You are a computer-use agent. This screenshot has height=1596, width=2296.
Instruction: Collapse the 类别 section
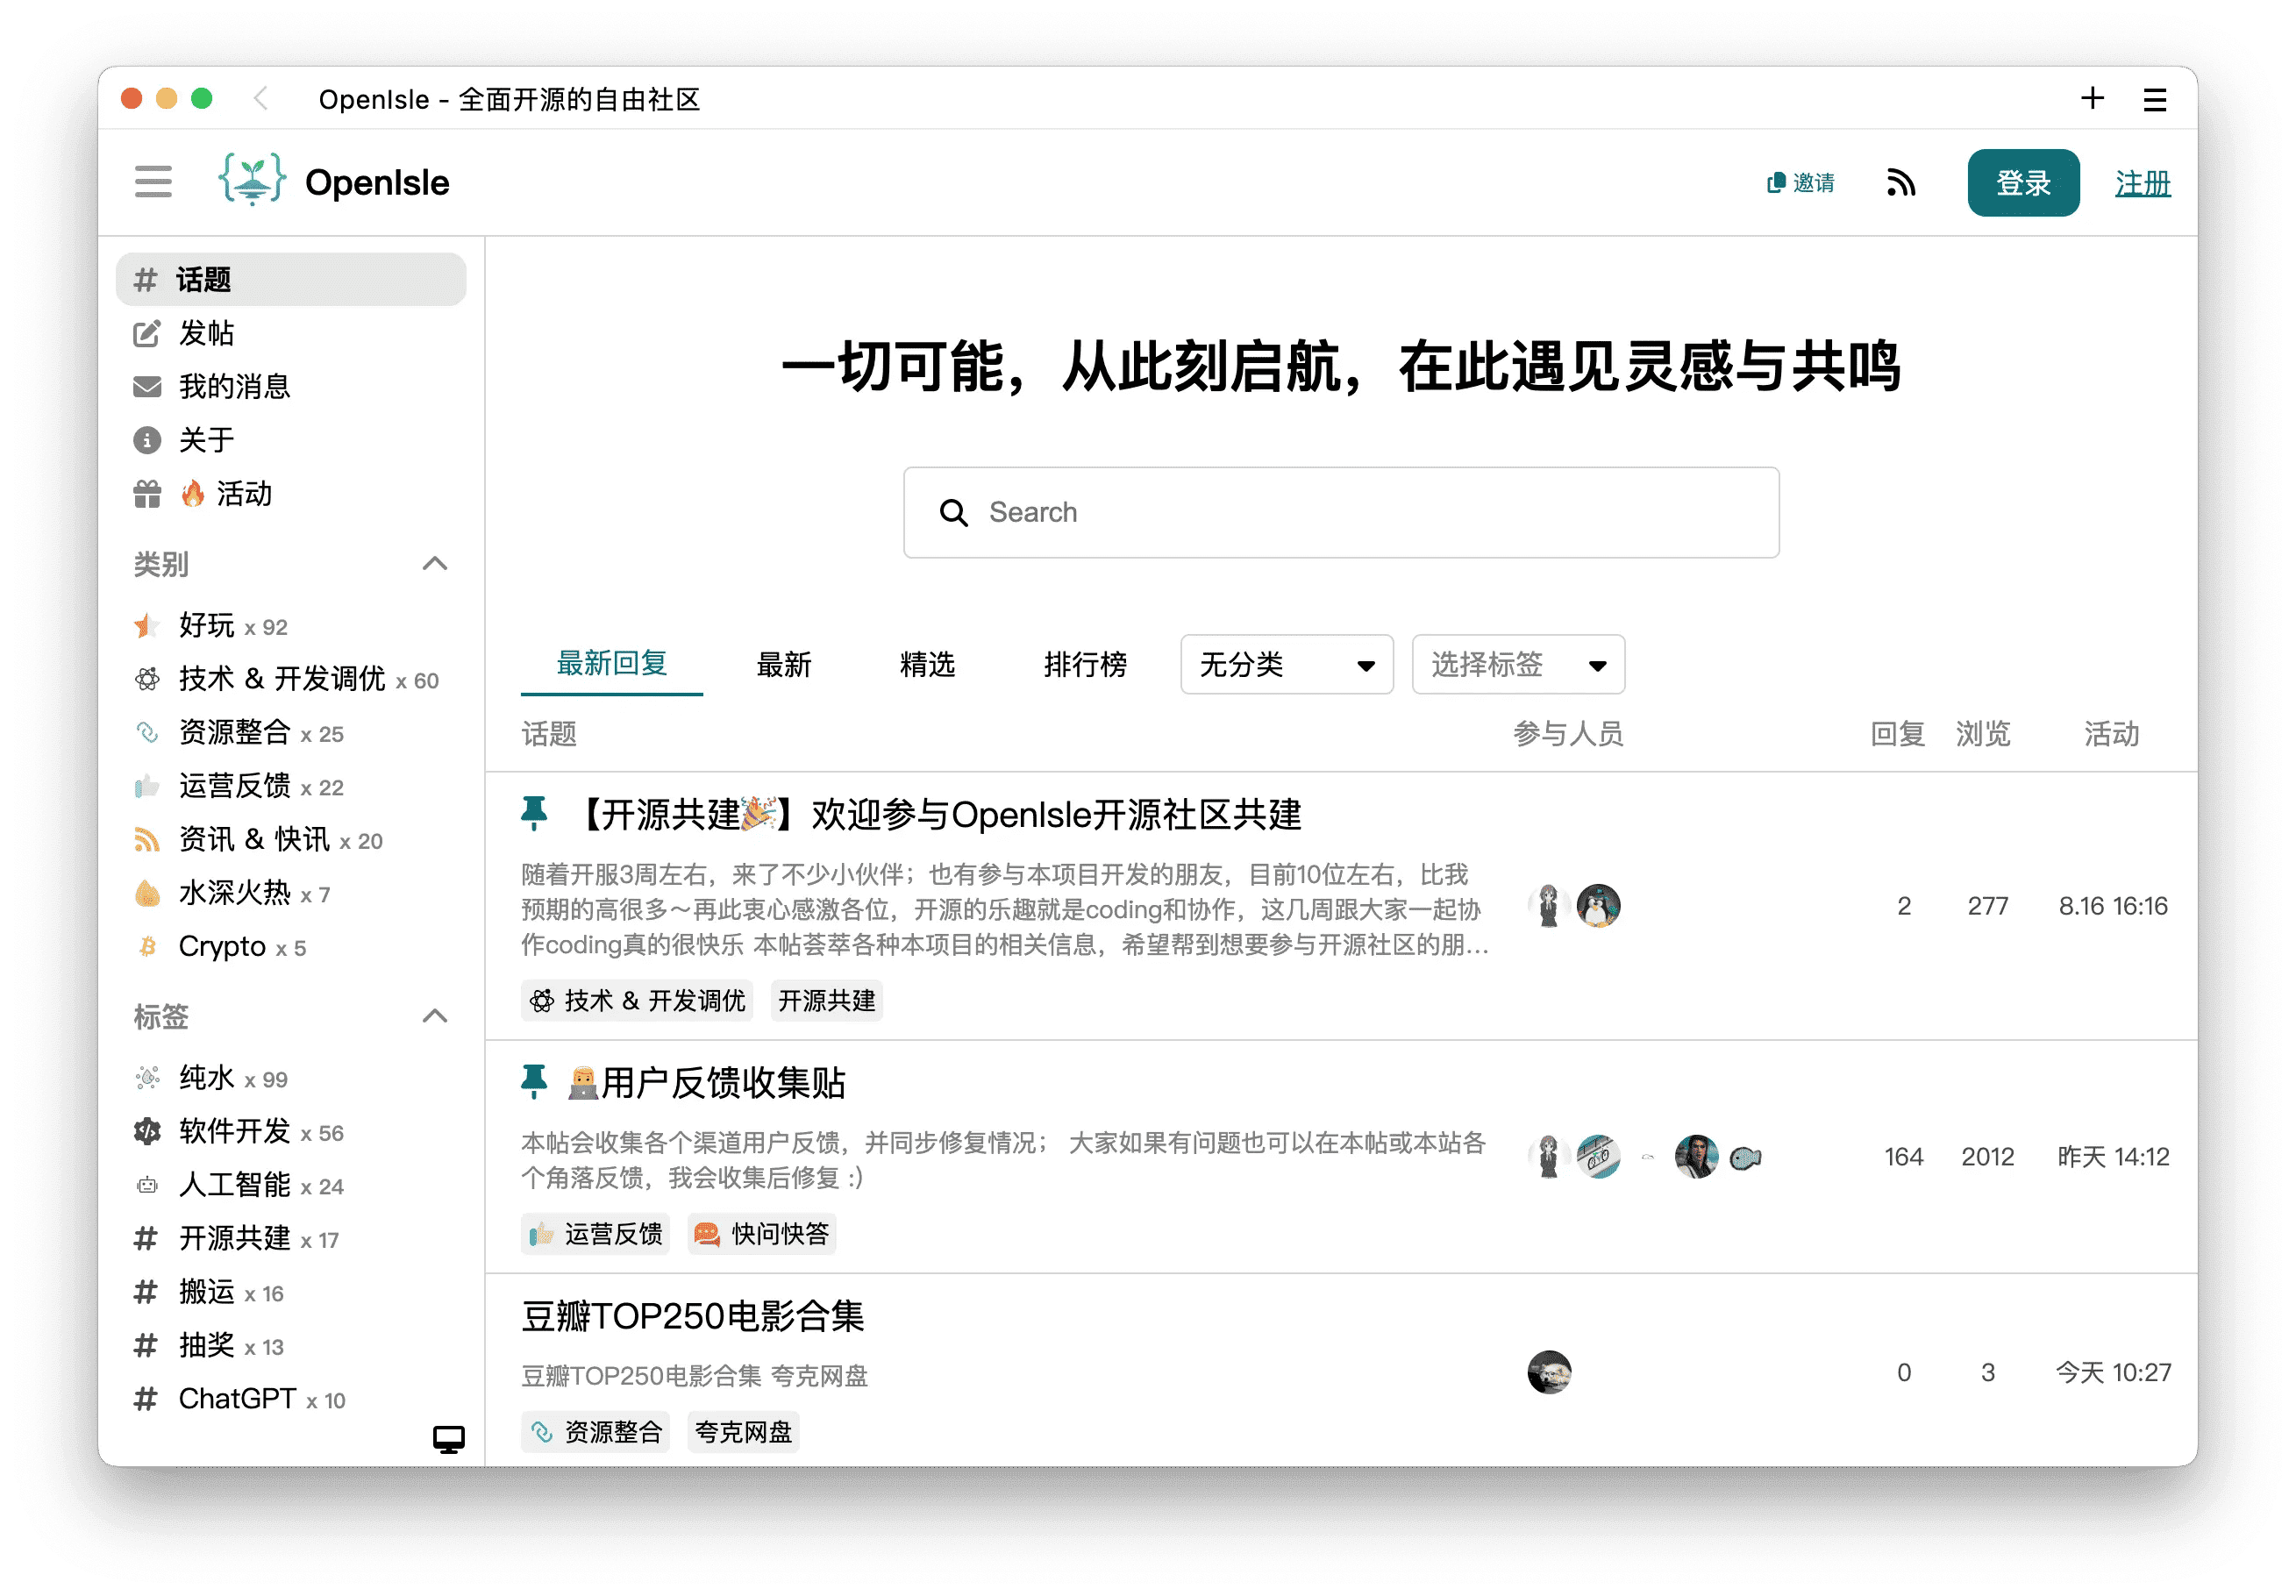(436, 564)
